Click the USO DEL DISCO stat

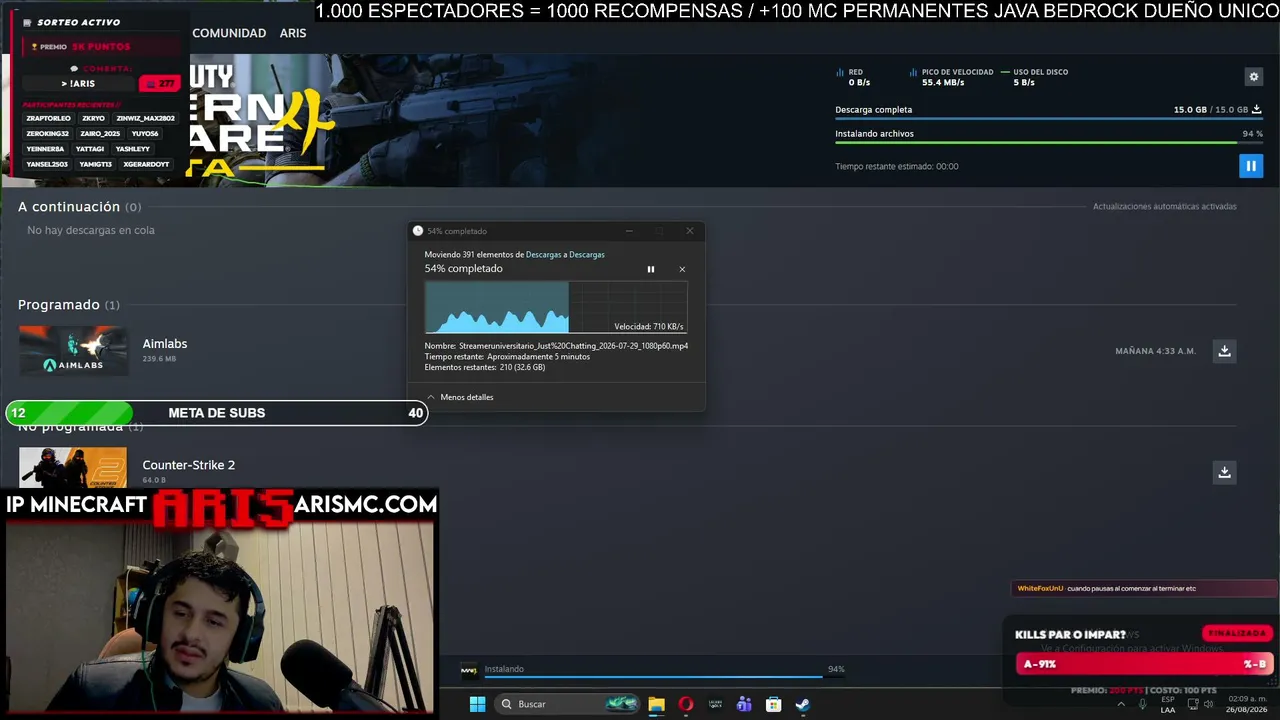[x=1036, y=77]
